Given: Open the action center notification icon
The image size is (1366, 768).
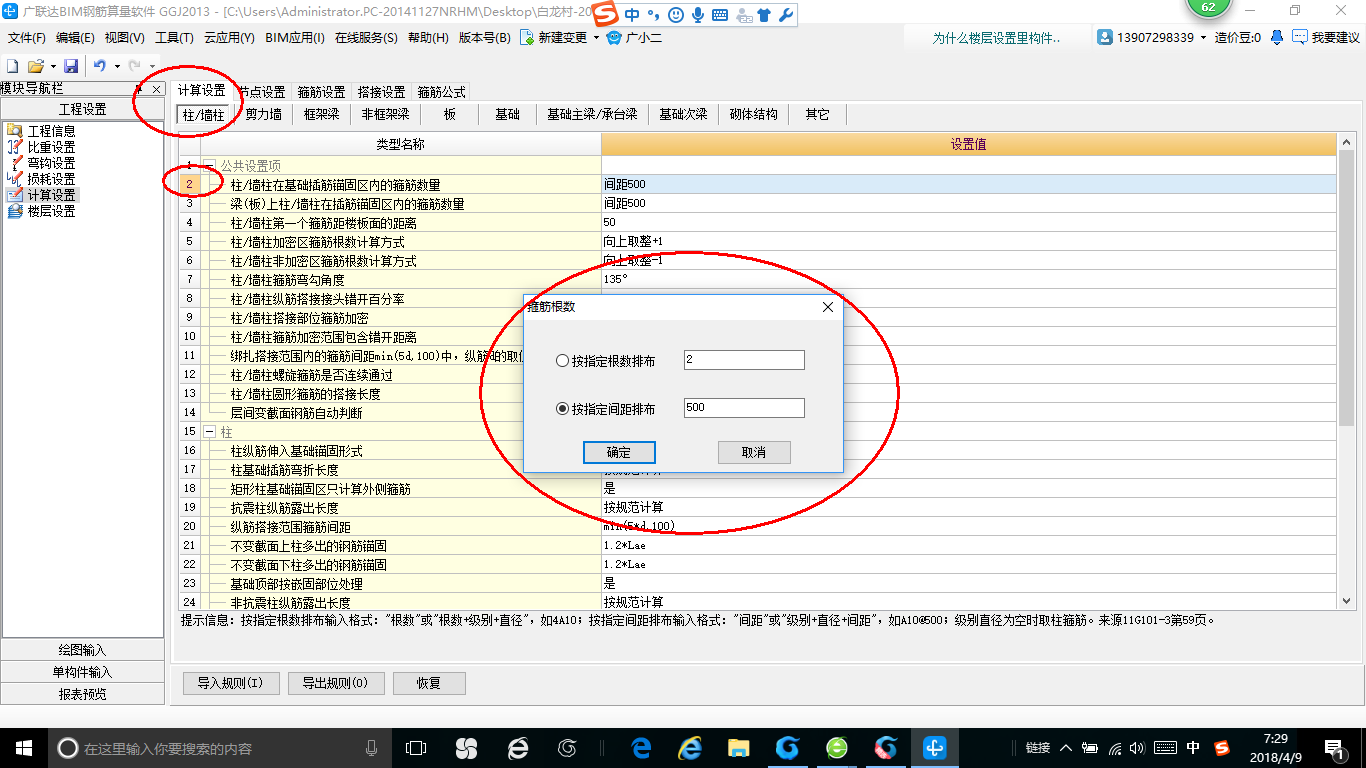Looking at the screenshot, I should pos(1334,748).
